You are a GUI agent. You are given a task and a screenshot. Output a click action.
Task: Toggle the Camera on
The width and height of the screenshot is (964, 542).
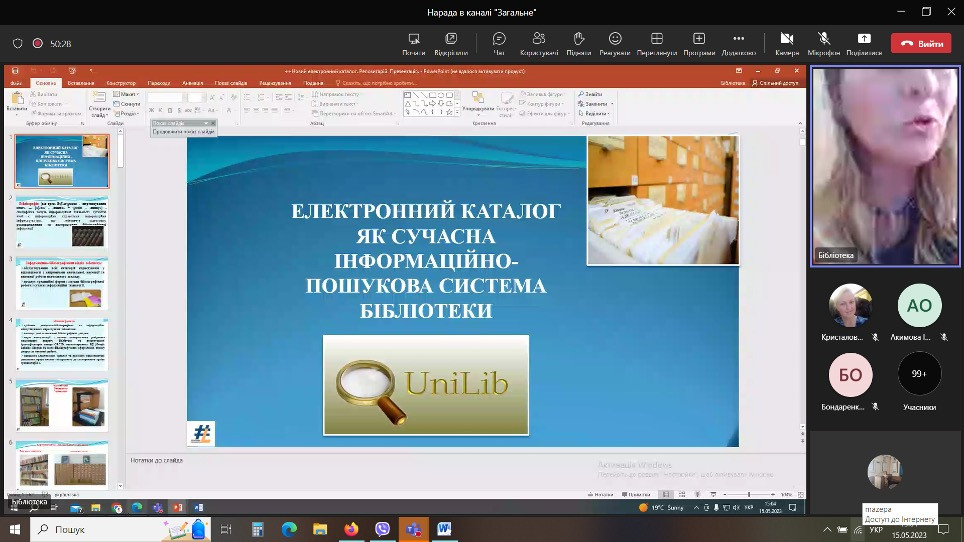tap(785, 40)
